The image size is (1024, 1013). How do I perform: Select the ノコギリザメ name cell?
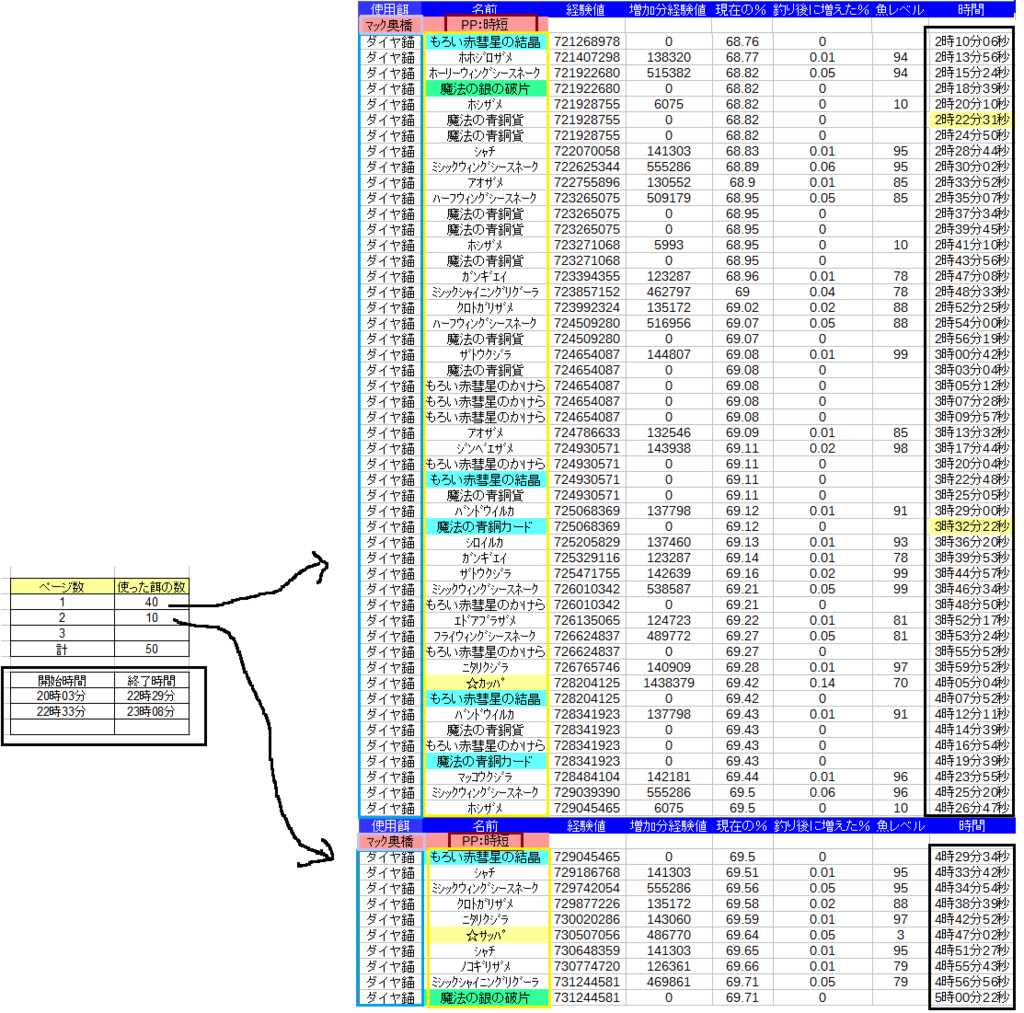tap(485, 966)
